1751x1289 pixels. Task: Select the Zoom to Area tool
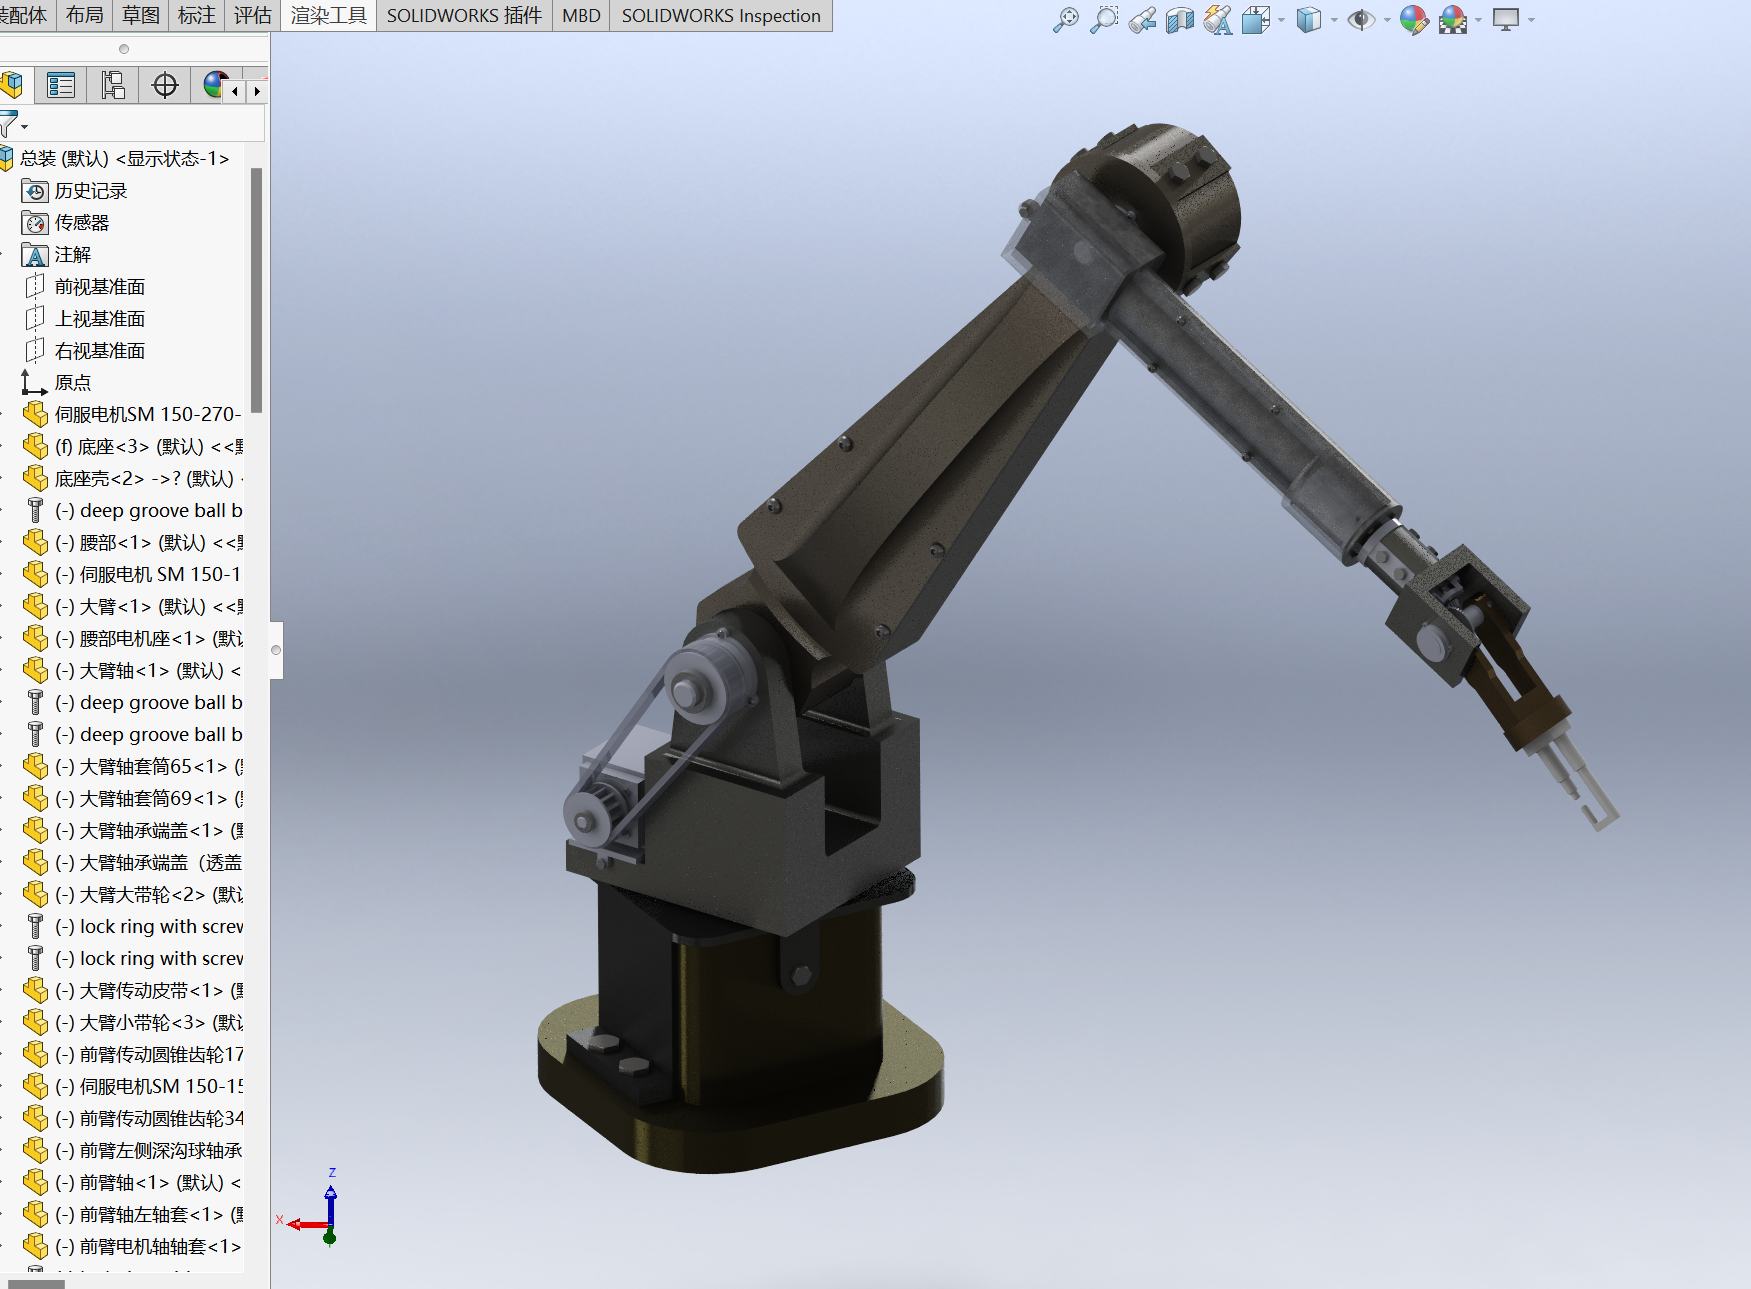pos(1104,19)
